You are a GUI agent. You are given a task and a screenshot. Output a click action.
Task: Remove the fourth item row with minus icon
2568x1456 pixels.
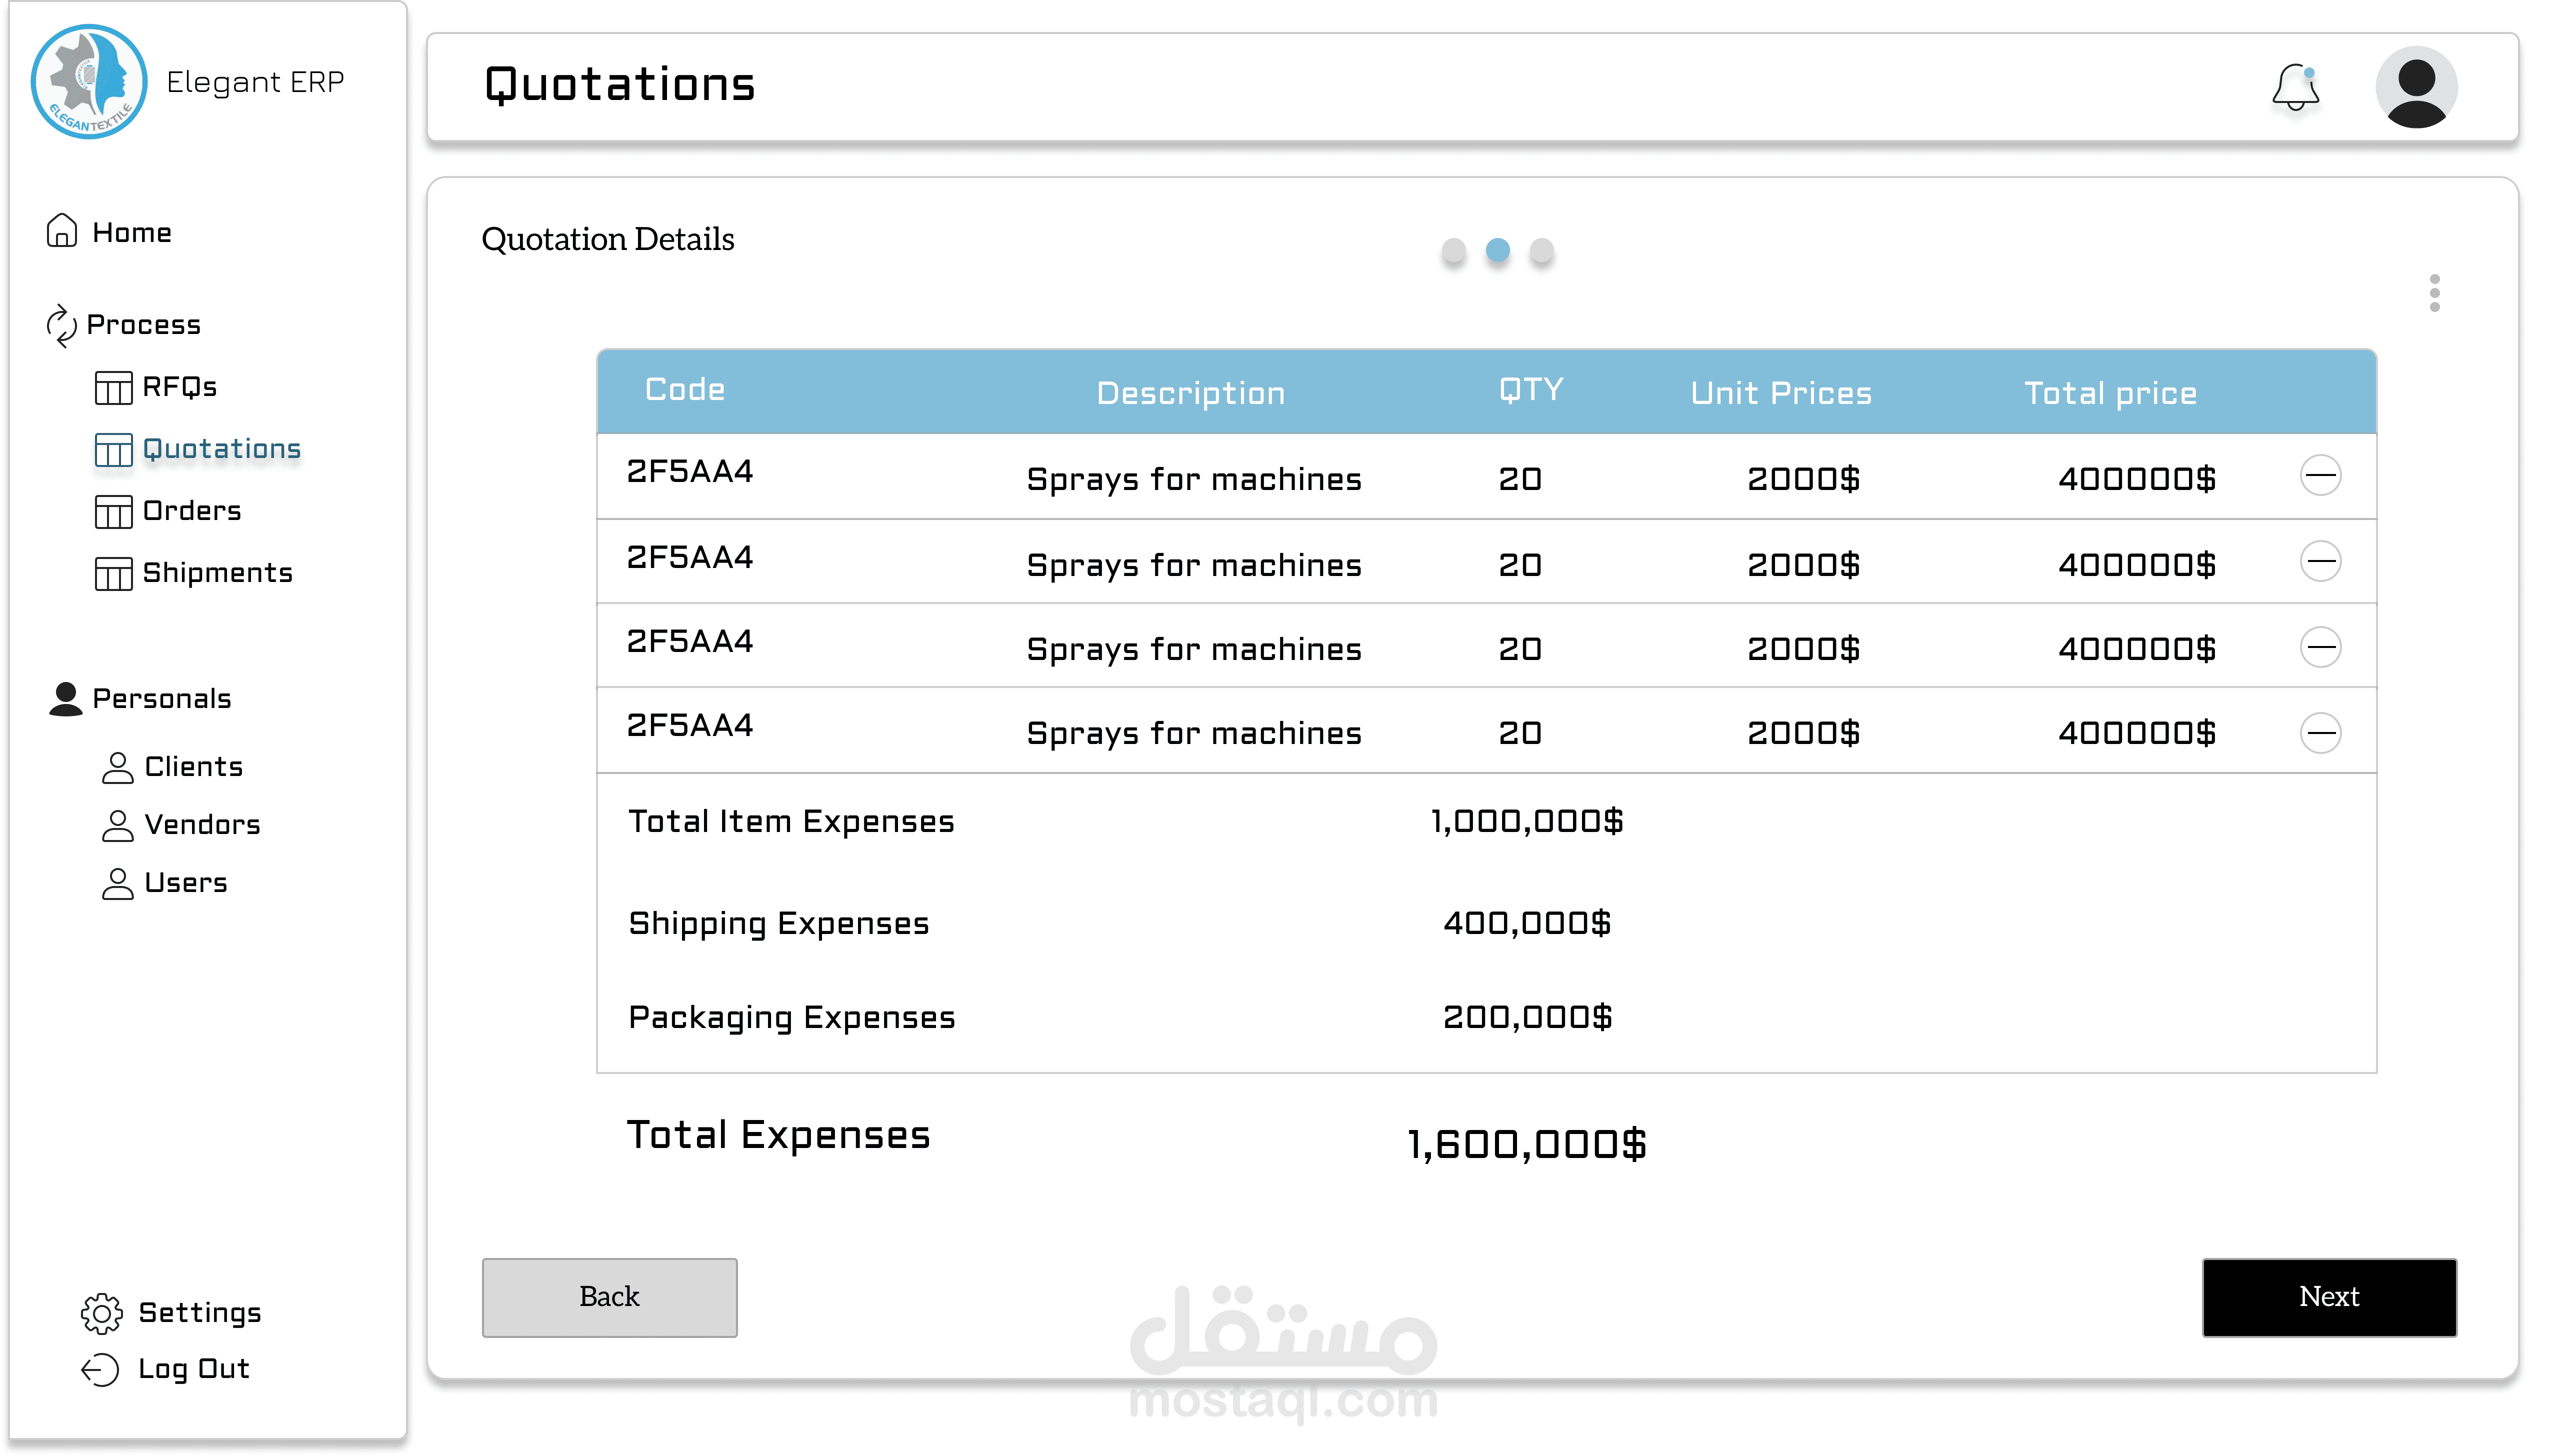tap(2320, 733)
